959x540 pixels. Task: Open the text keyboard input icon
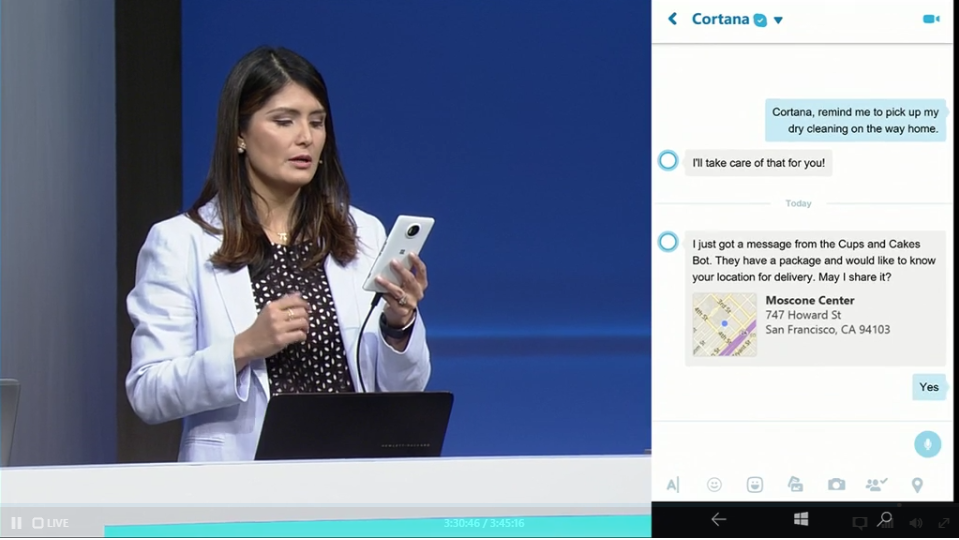coord(673,485)
